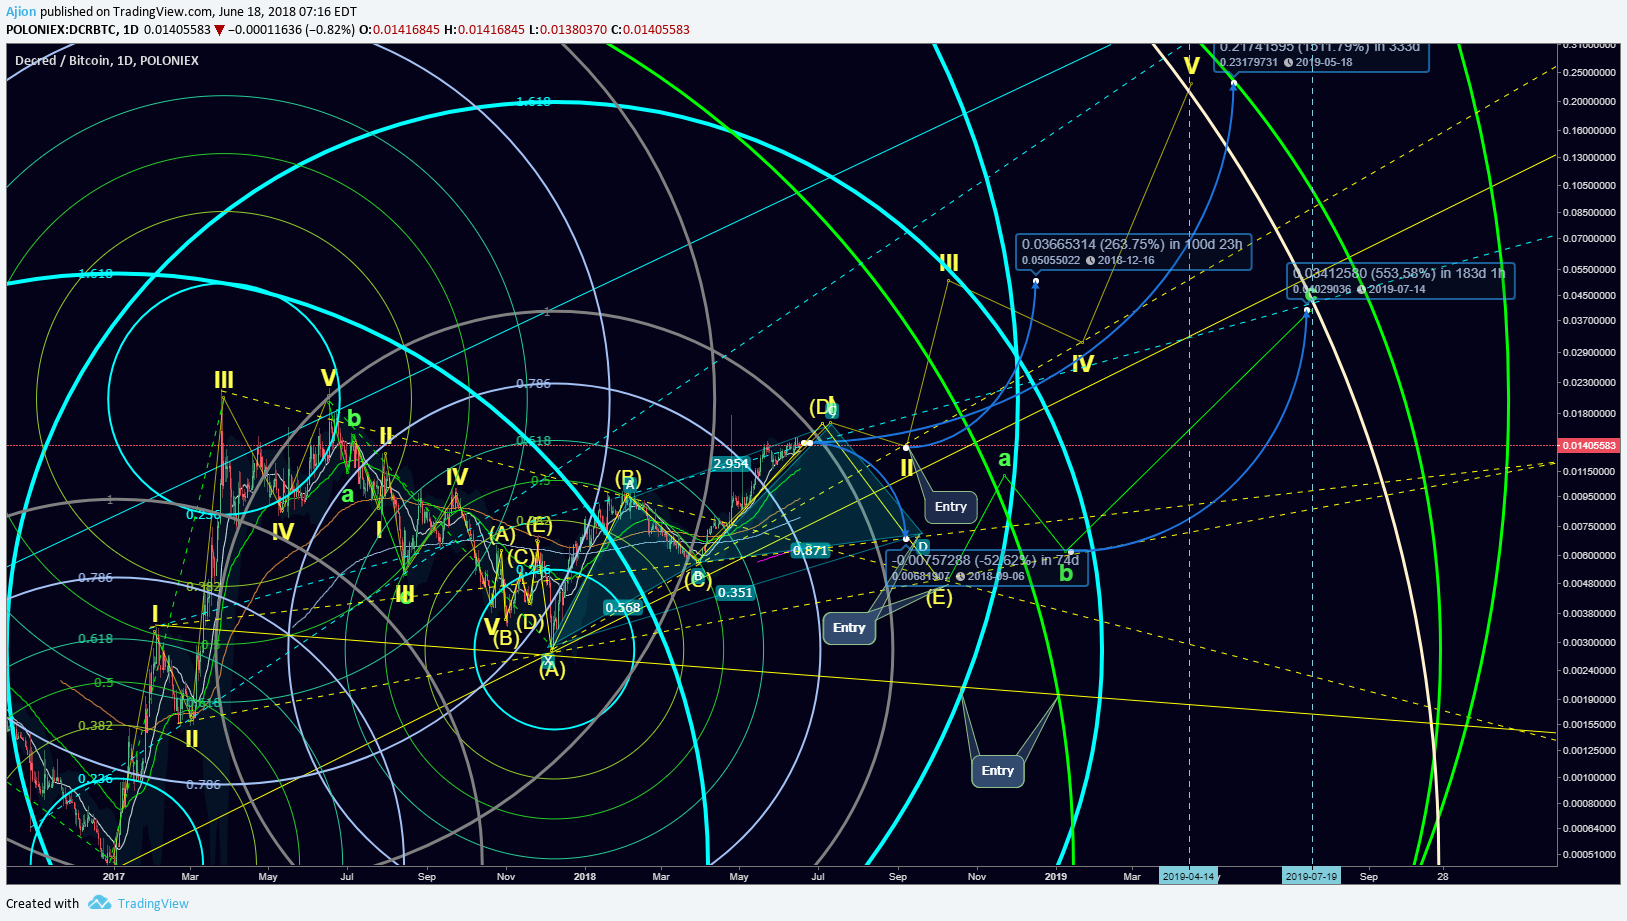Click the 1811.79% in 333d forecast box
1627x921 pixels.
1321,56
